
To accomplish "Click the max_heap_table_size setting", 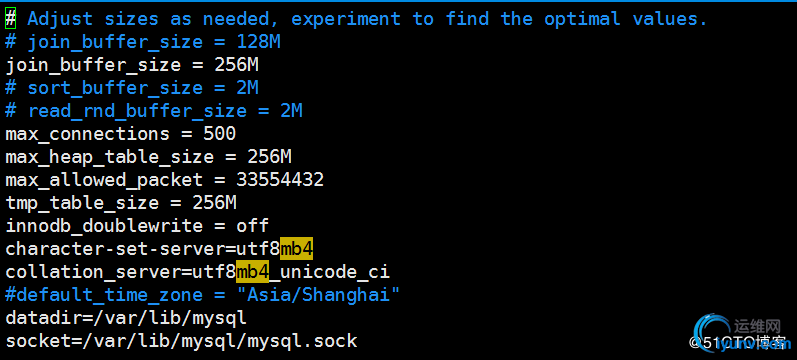I will (x=148, y=157).
